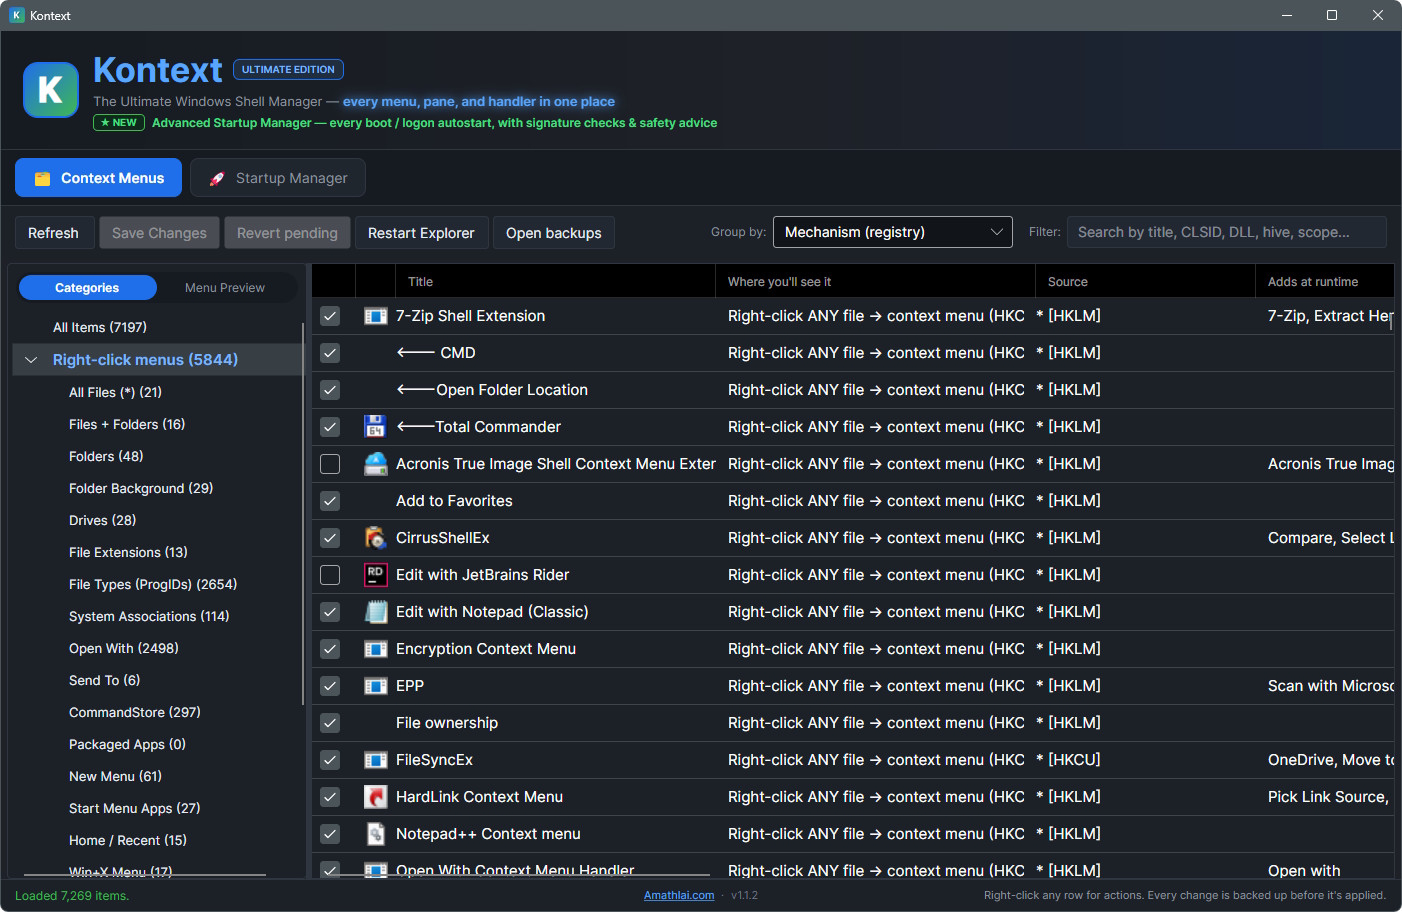
Task: Click the Total Commander floppy icon
Action: pyautogui.click(x=375, y=427)
